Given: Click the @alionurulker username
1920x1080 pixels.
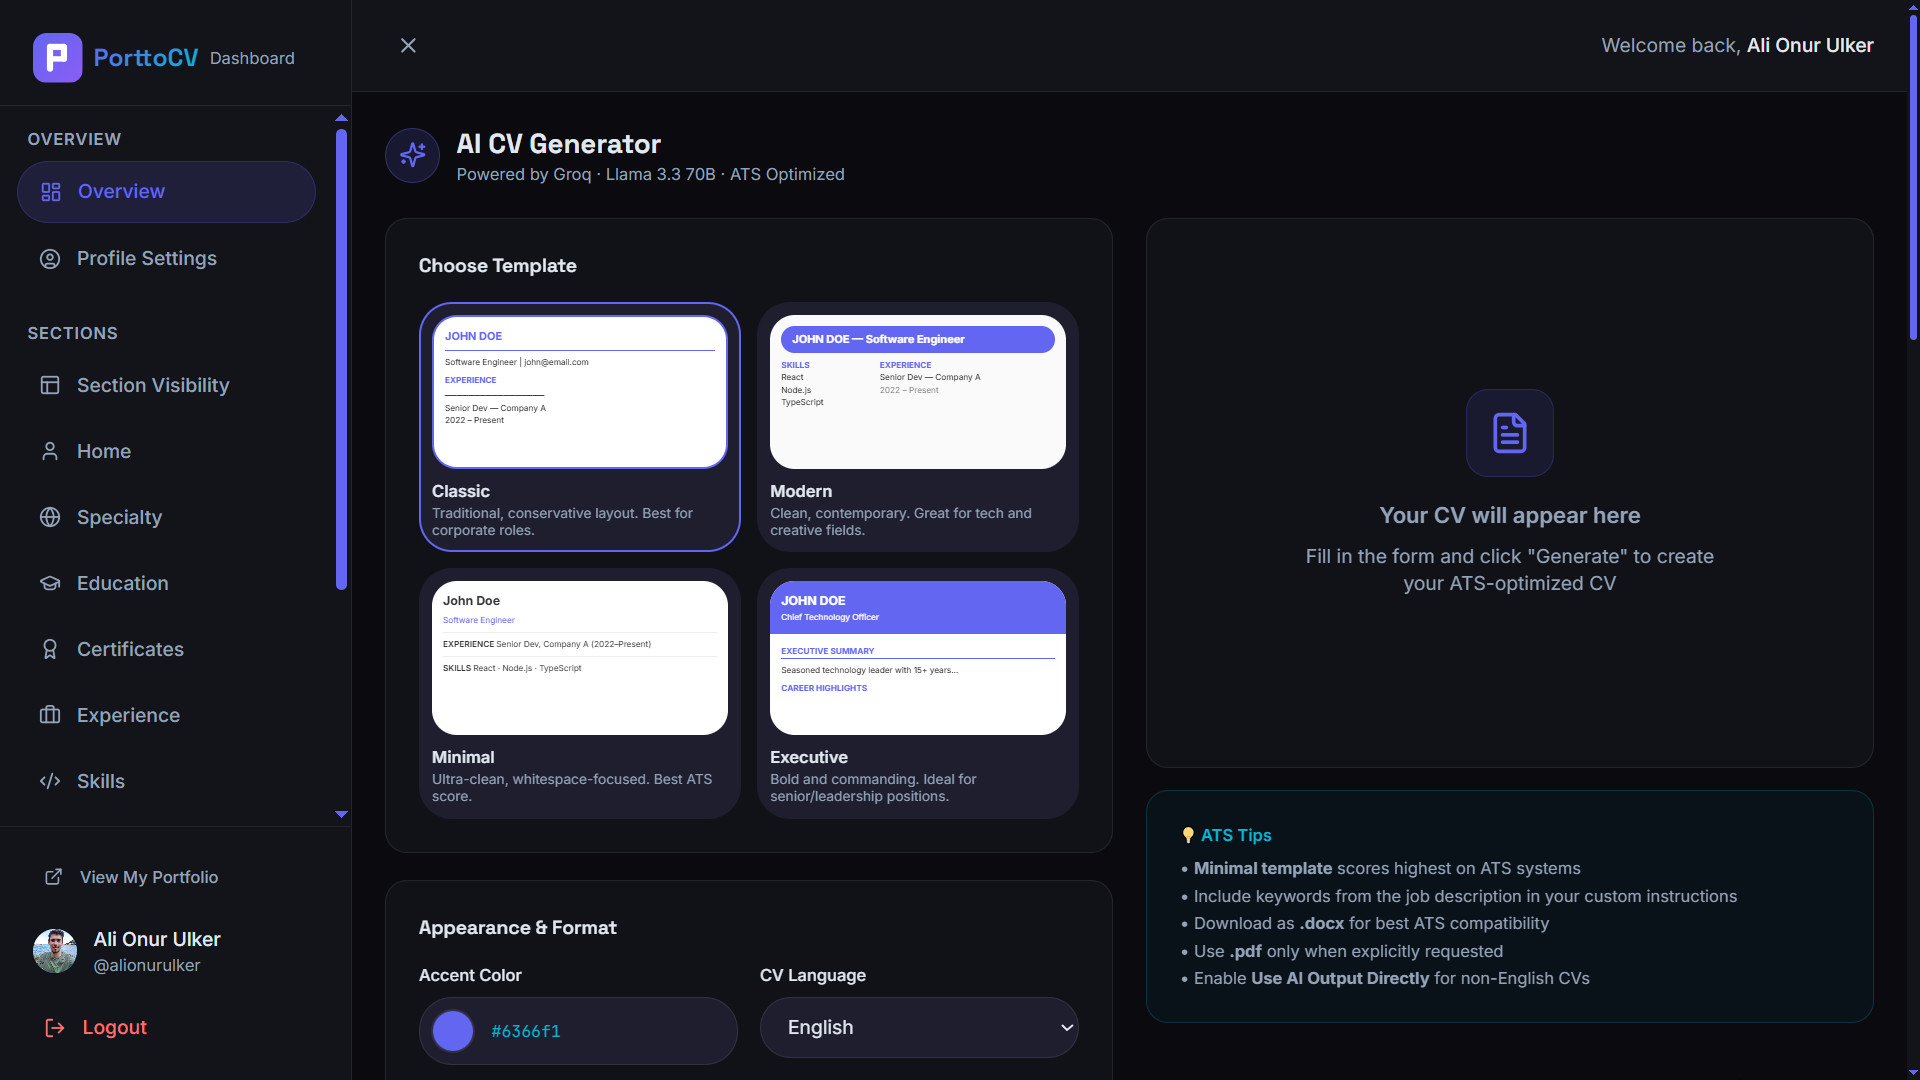Looking at the screenshot, I should (x=147, y=966).
